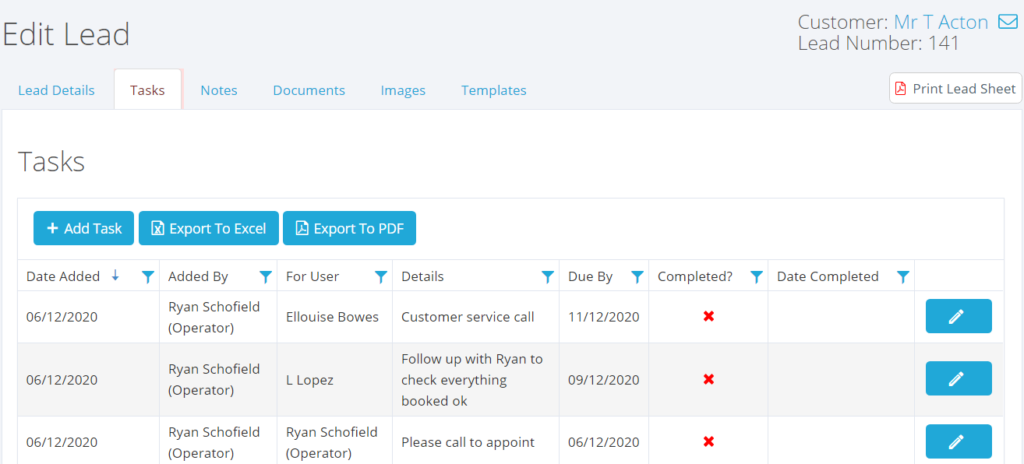
Task: Click red X for Customer service call task
Action: pyautogui.click(x=708, y=317)
